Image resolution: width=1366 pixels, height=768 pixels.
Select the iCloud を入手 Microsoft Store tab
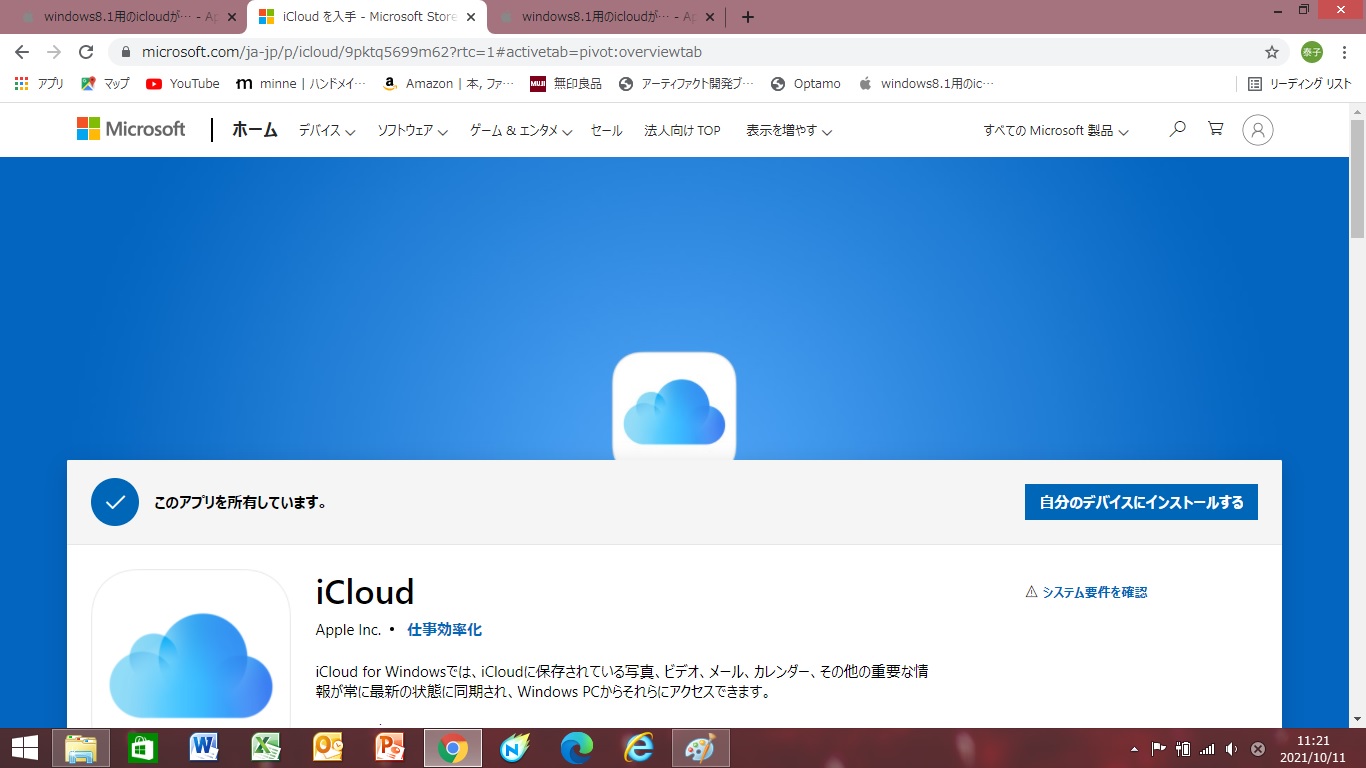[366, 17]
